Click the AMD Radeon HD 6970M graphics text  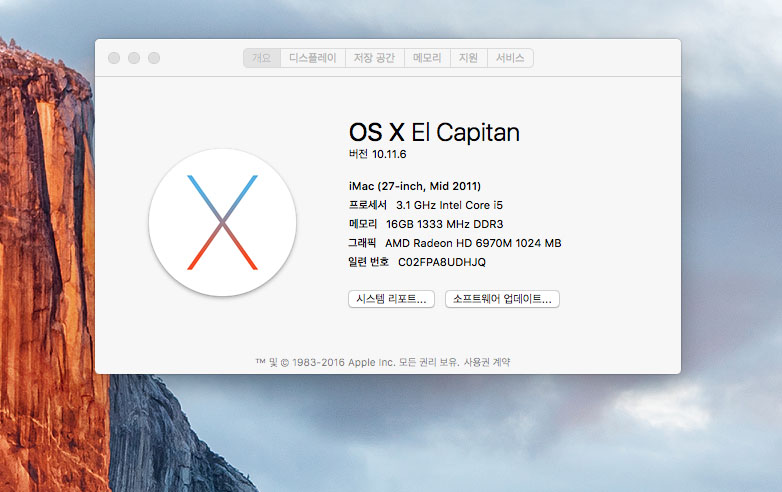pos(473,243)
